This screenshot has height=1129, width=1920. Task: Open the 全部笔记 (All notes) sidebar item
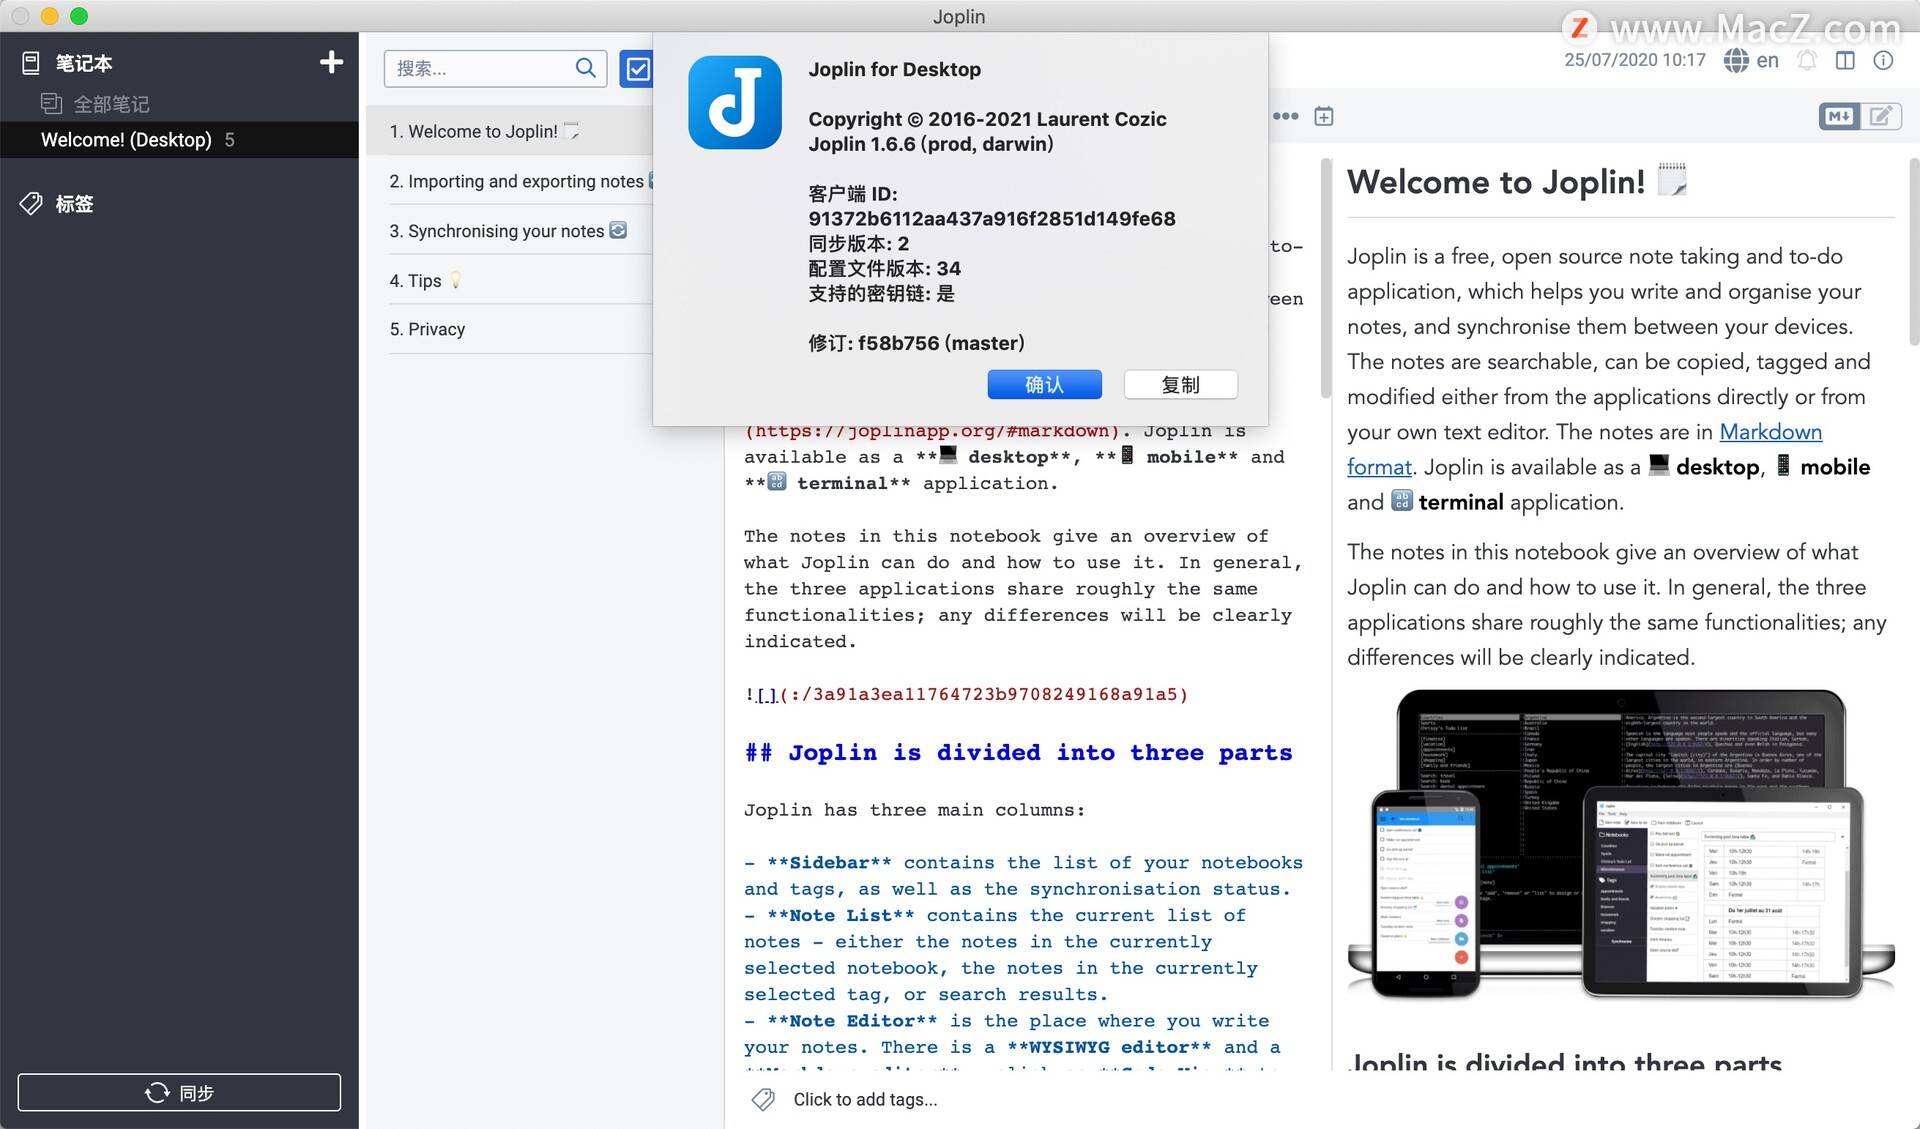[111, 103]
